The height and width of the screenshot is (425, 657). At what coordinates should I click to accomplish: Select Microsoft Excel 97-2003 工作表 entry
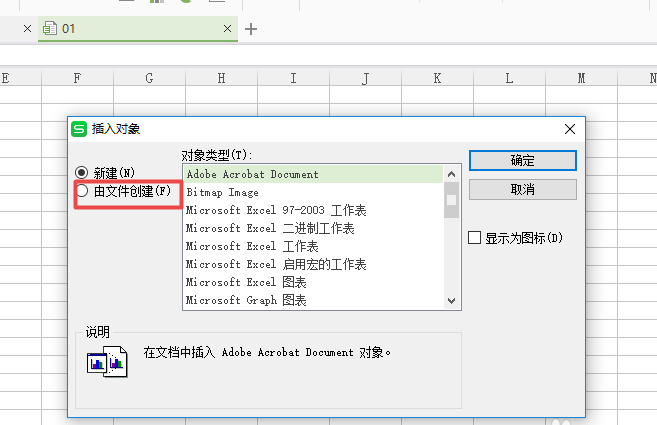(x=313, y=210)
